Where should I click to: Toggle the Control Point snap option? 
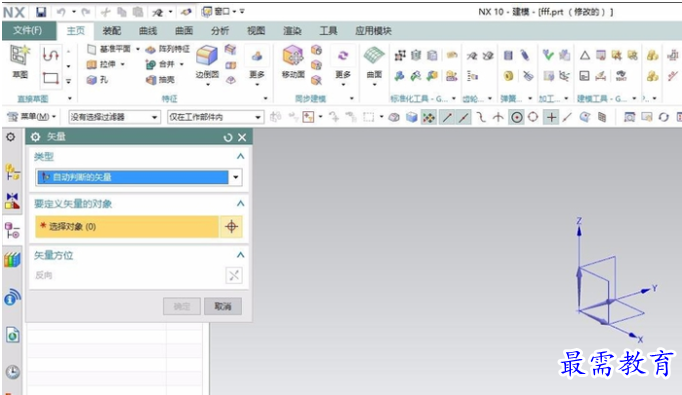tap(481, 117)
